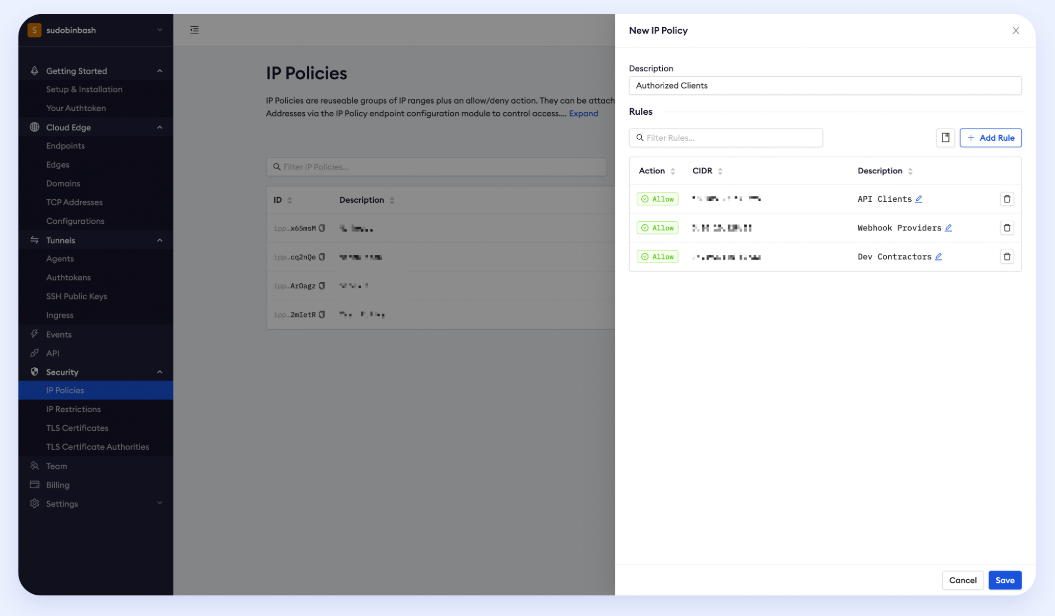Go to Edges in sidebar
The image size is (1055, 616).
point(58,165)
